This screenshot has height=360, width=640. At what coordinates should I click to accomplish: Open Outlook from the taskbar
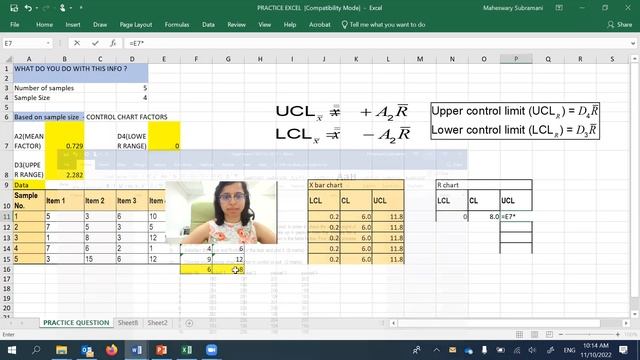point(87,350)
